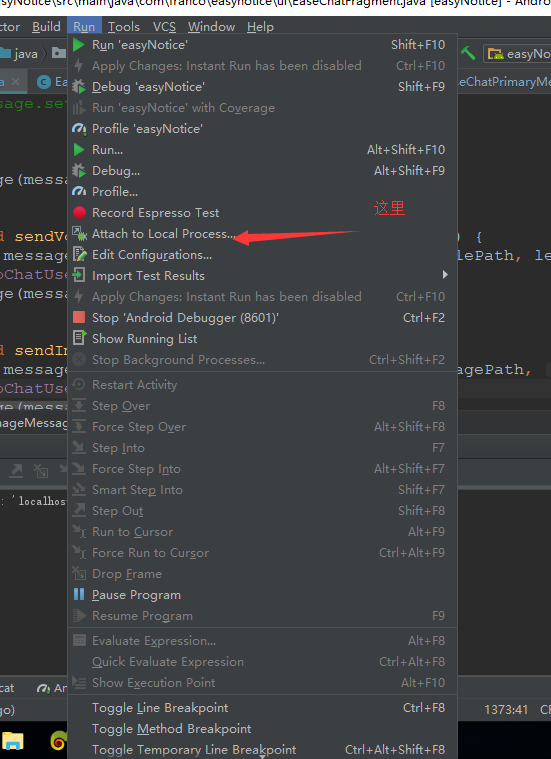The image size is (551, 759).
Task: Choose the Debug... menu item
Action: [262, 171]
